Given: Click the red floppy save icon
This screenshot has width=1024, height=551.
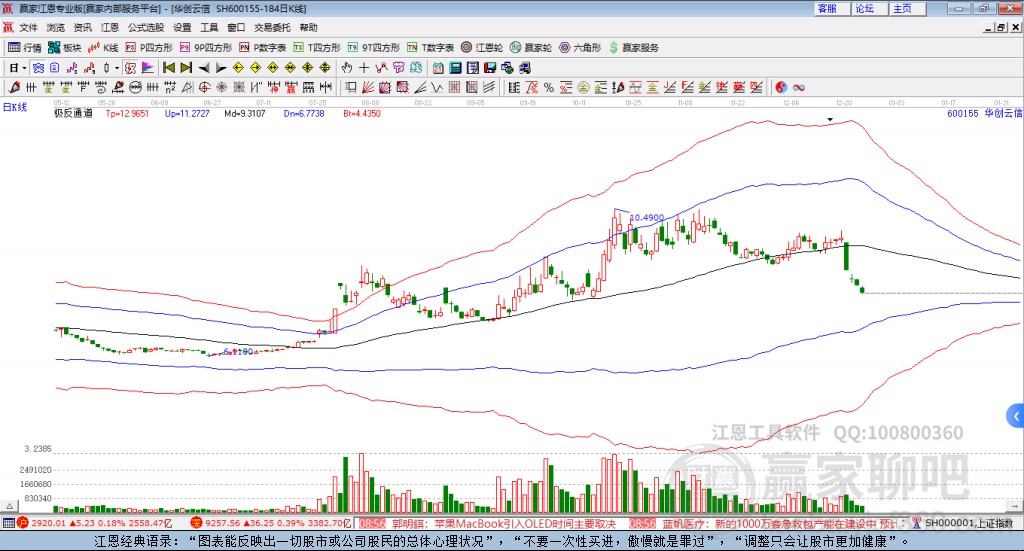Looking at the screenshot, I should (x=490, y=68).
